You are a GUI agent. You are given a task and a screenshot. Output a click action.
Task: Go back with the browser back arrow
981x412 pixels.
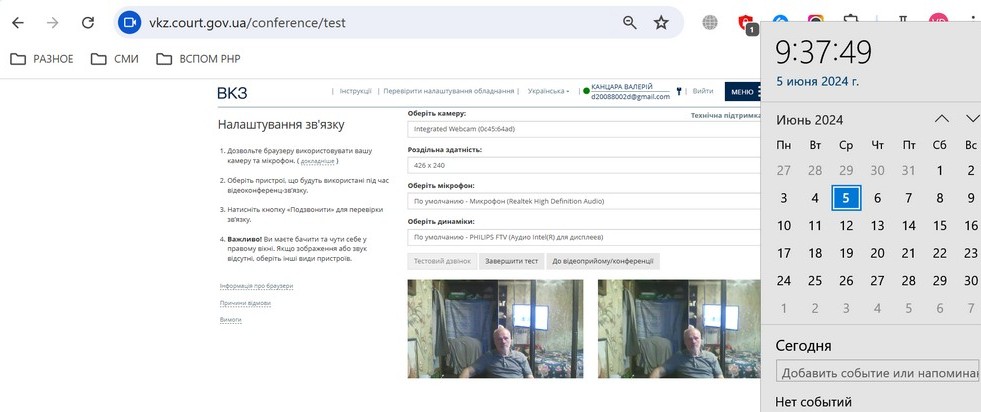pos(18,23)
